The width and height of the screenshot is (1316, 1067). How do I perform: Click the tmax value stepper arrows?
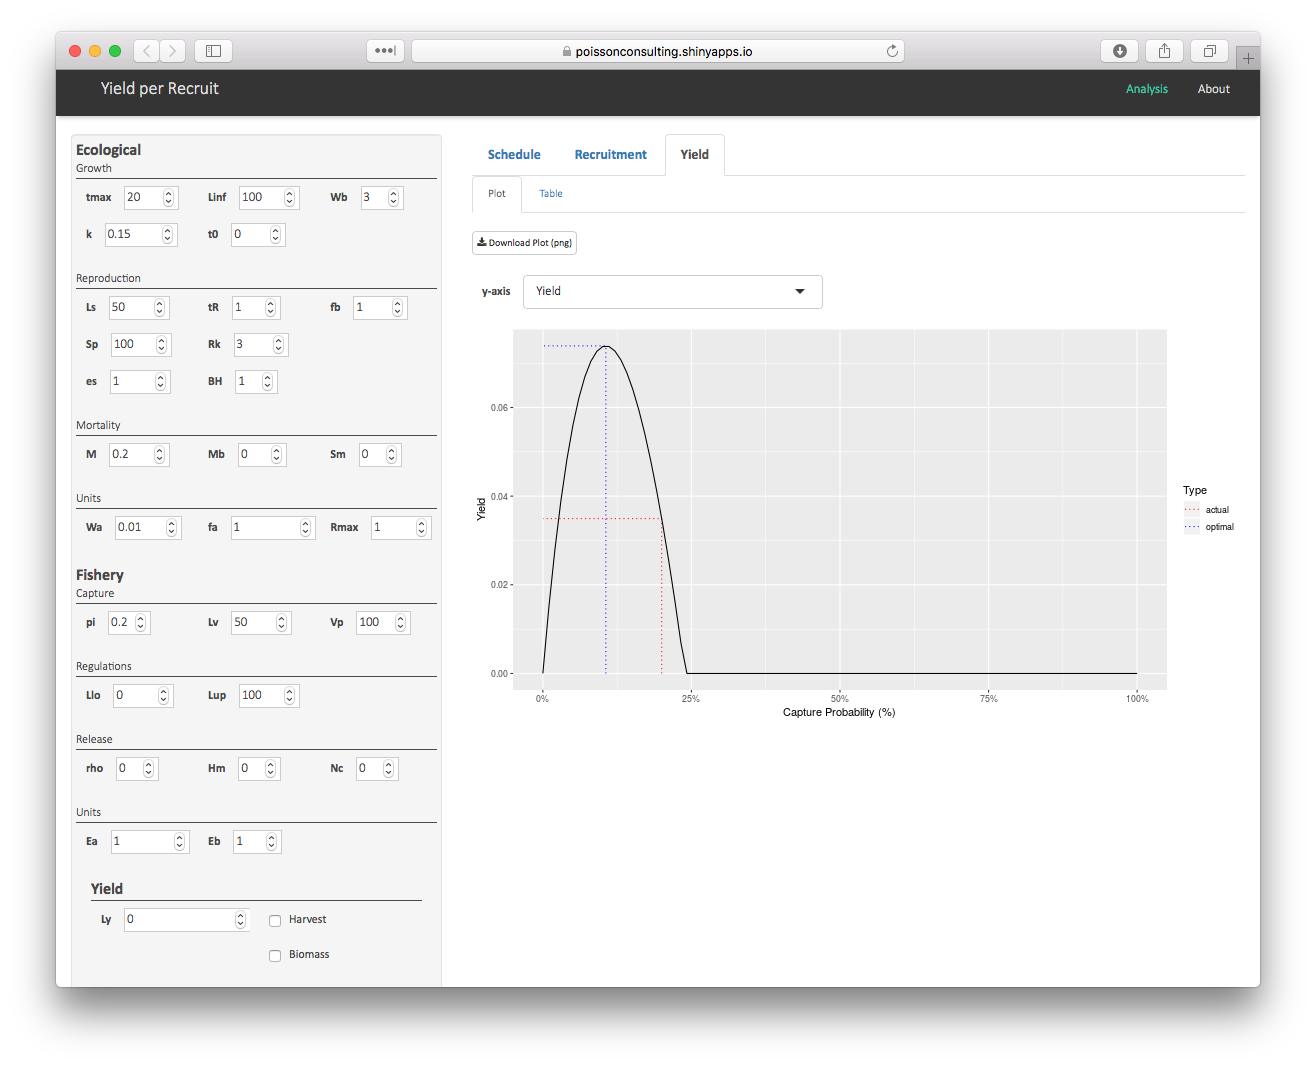[x=168, y=198]
